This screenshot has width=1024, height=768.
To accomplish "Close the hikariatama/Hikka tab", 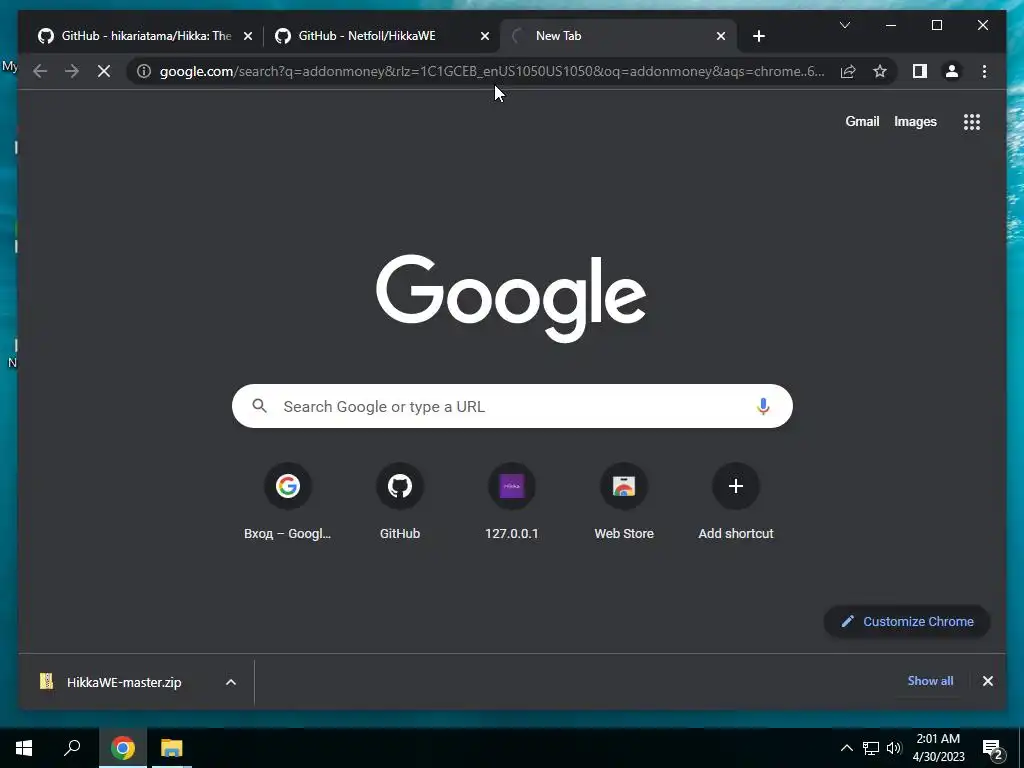I will pyautogui.click(x=248, y=36).
